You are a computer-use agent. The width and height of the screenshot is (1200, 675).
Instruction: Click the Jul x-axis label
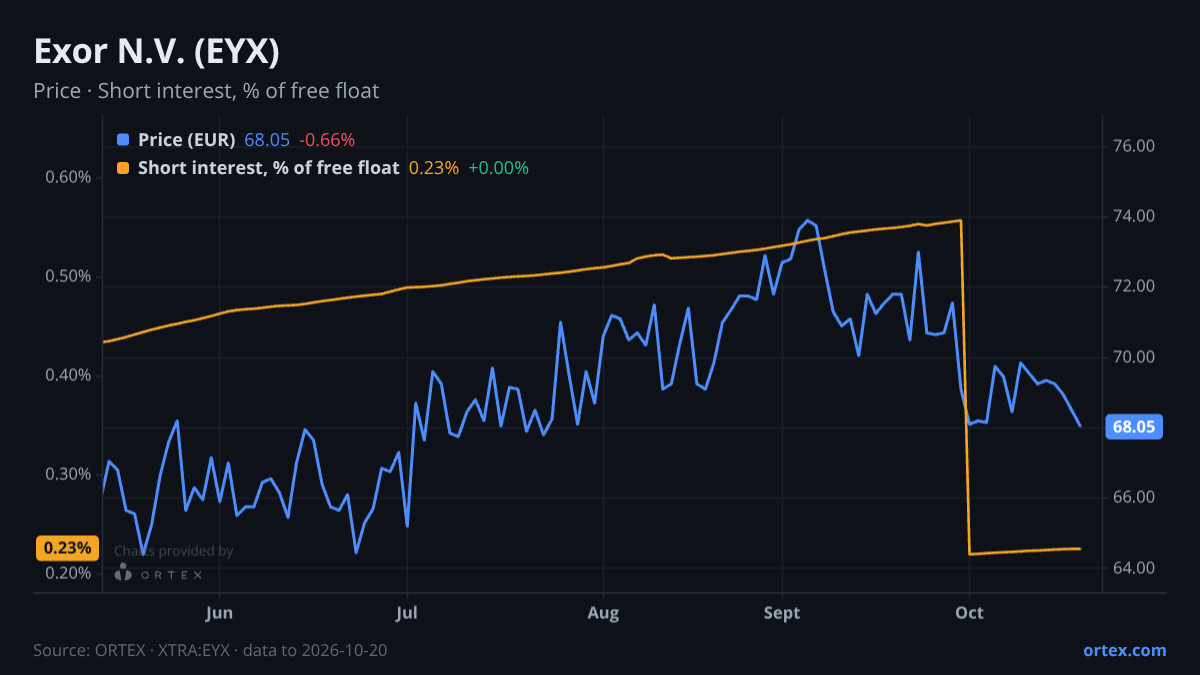pyautogui.click(x=406, y=612)
